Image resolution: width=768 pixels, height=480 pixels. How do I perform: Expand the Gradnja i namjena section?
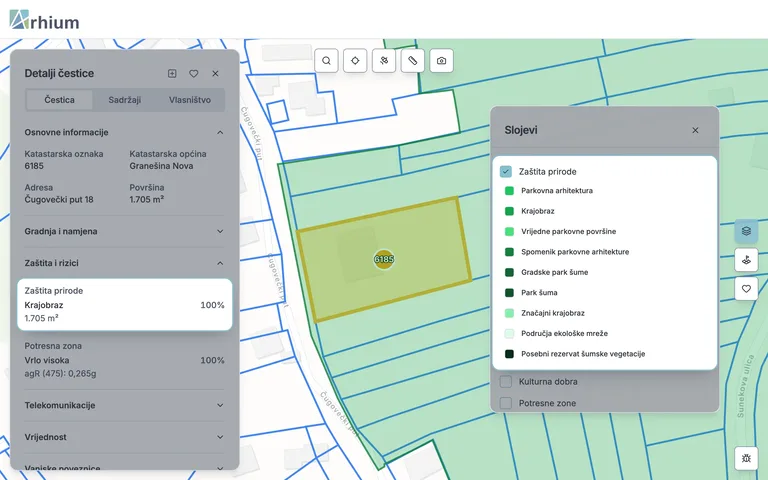click(124, 231)
